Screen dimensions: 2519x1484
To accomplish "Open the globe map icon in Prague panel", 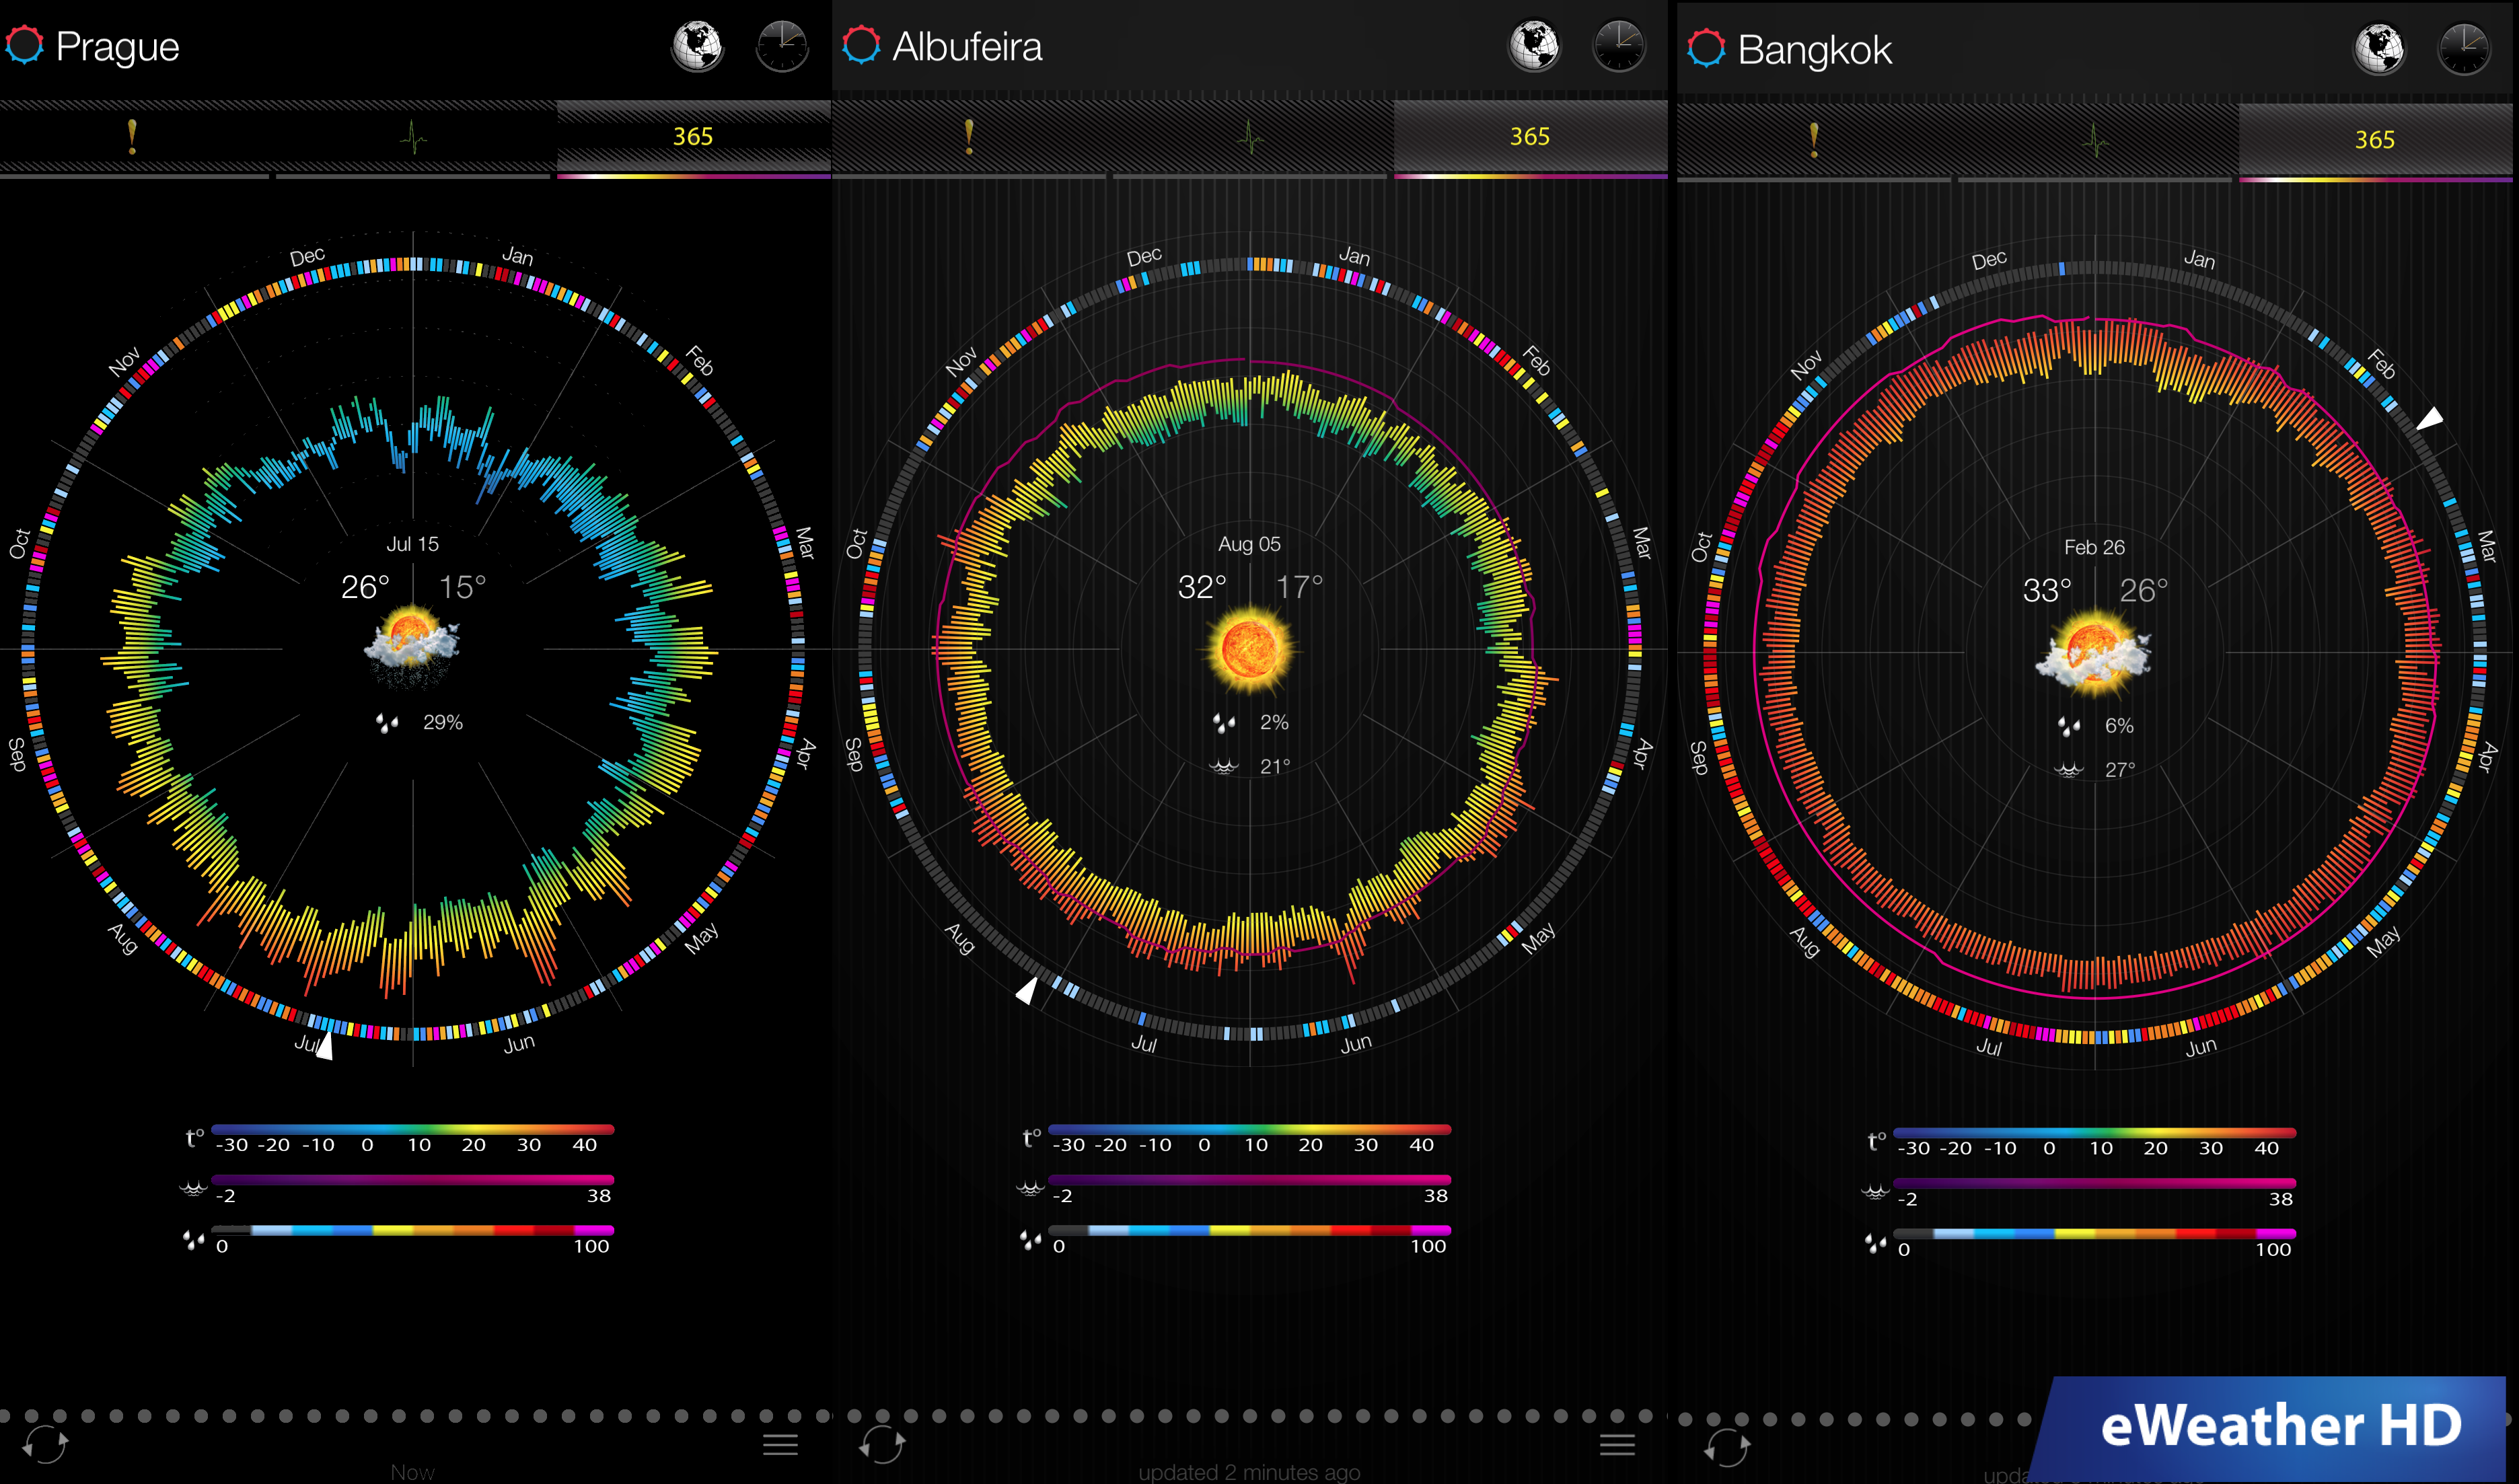I will point(697,46).
